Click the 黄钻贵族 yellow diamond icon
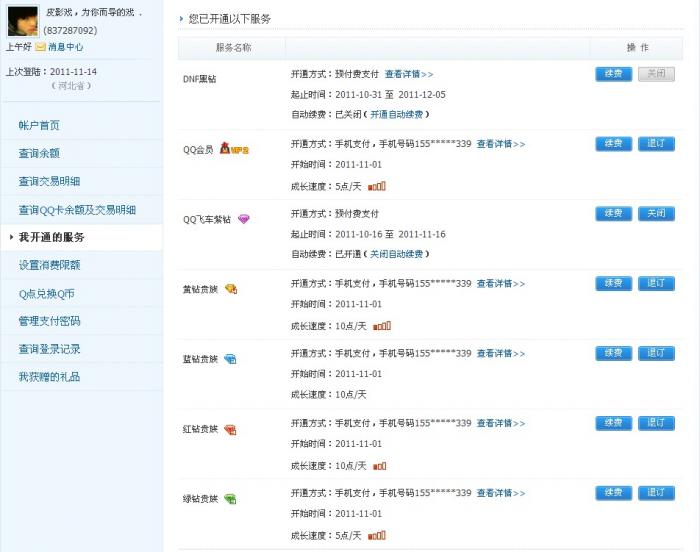This screenshot has height=552, width=700. tap(231, 289)
